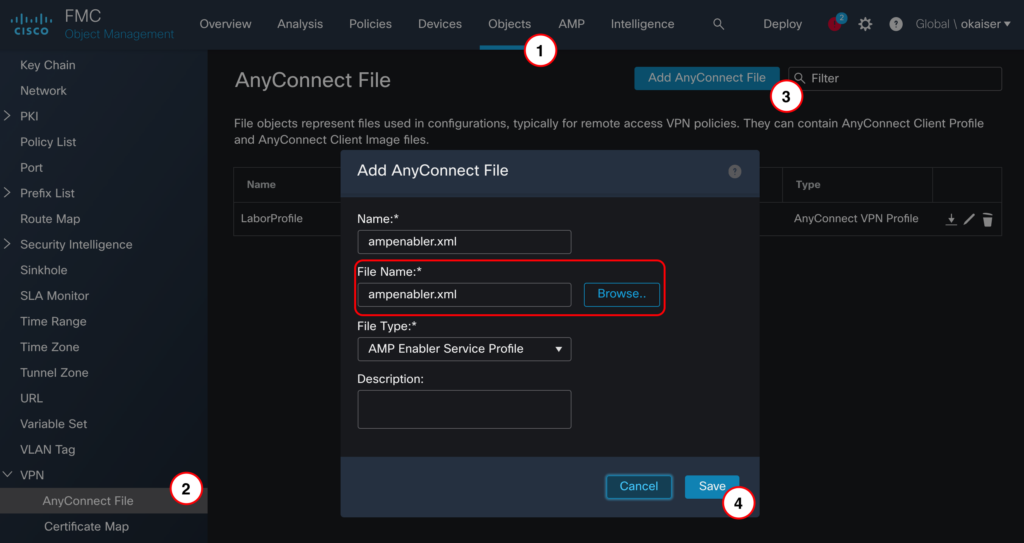Click the Type column header

pos(808,185)
